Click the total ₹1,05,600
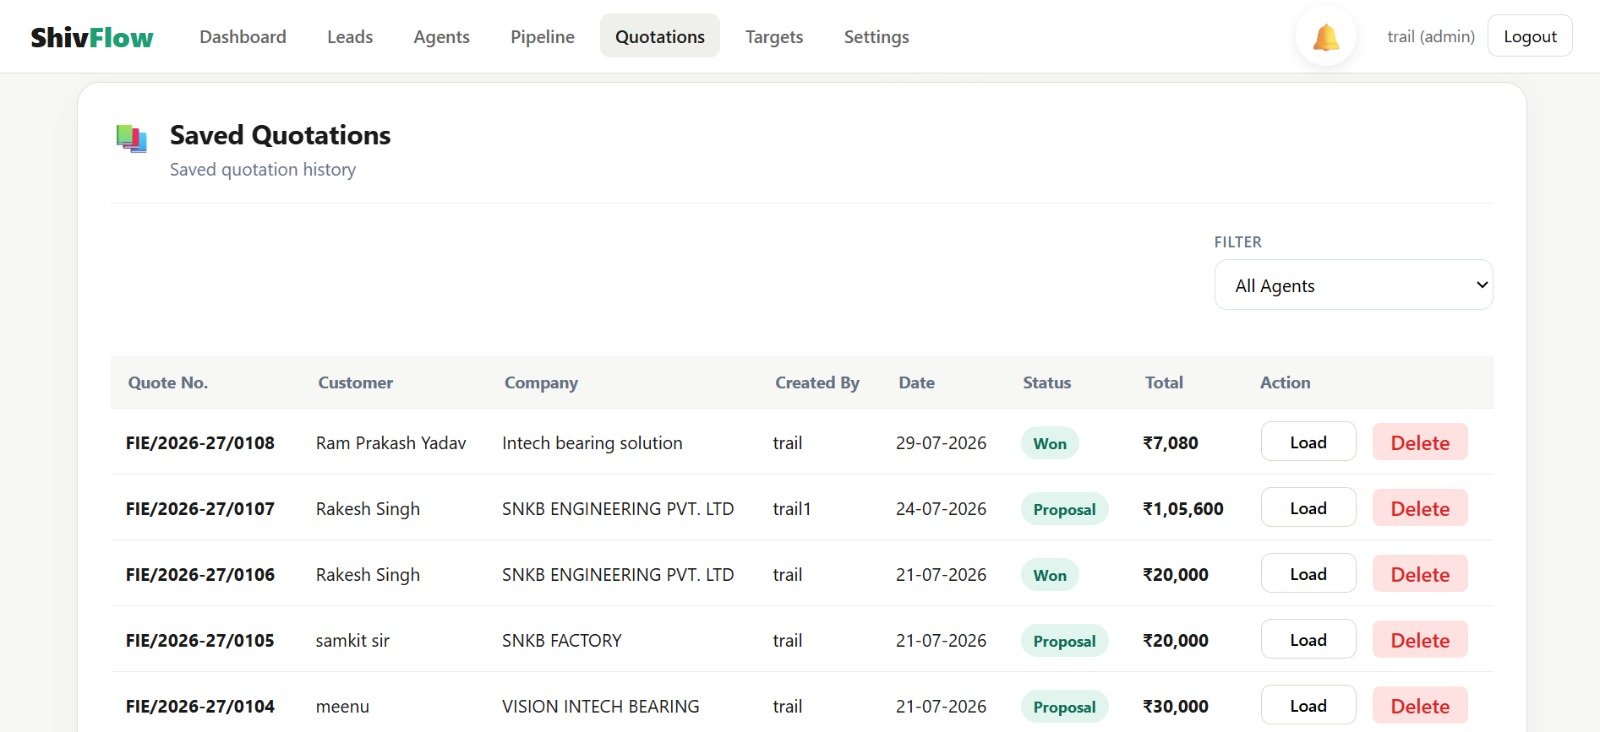The height and width of the screenshot is (732, 1600). (1183, 509)
